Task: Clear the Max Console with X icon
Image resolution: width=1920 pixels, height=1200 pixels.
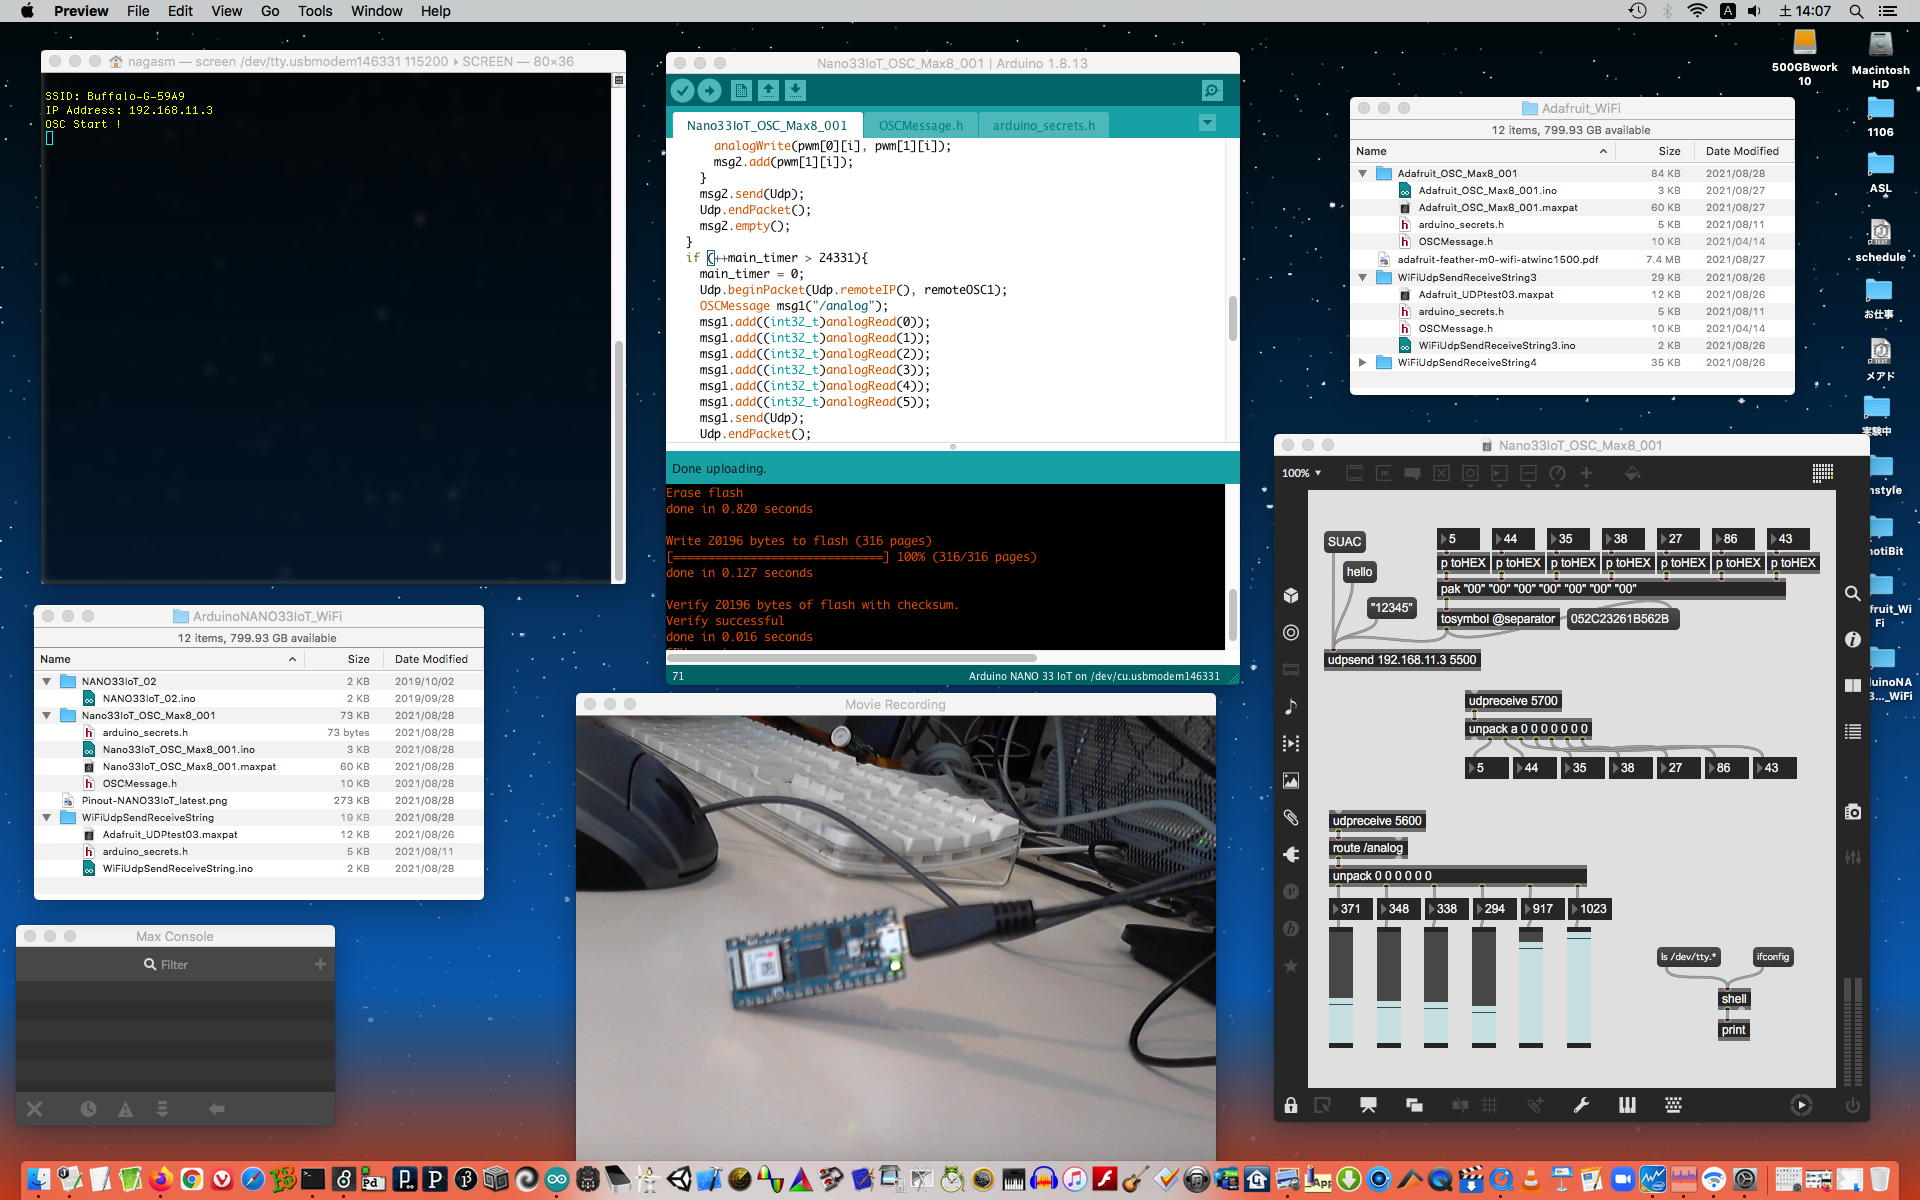Action: pyautogui.click(x=35, y=1109)
